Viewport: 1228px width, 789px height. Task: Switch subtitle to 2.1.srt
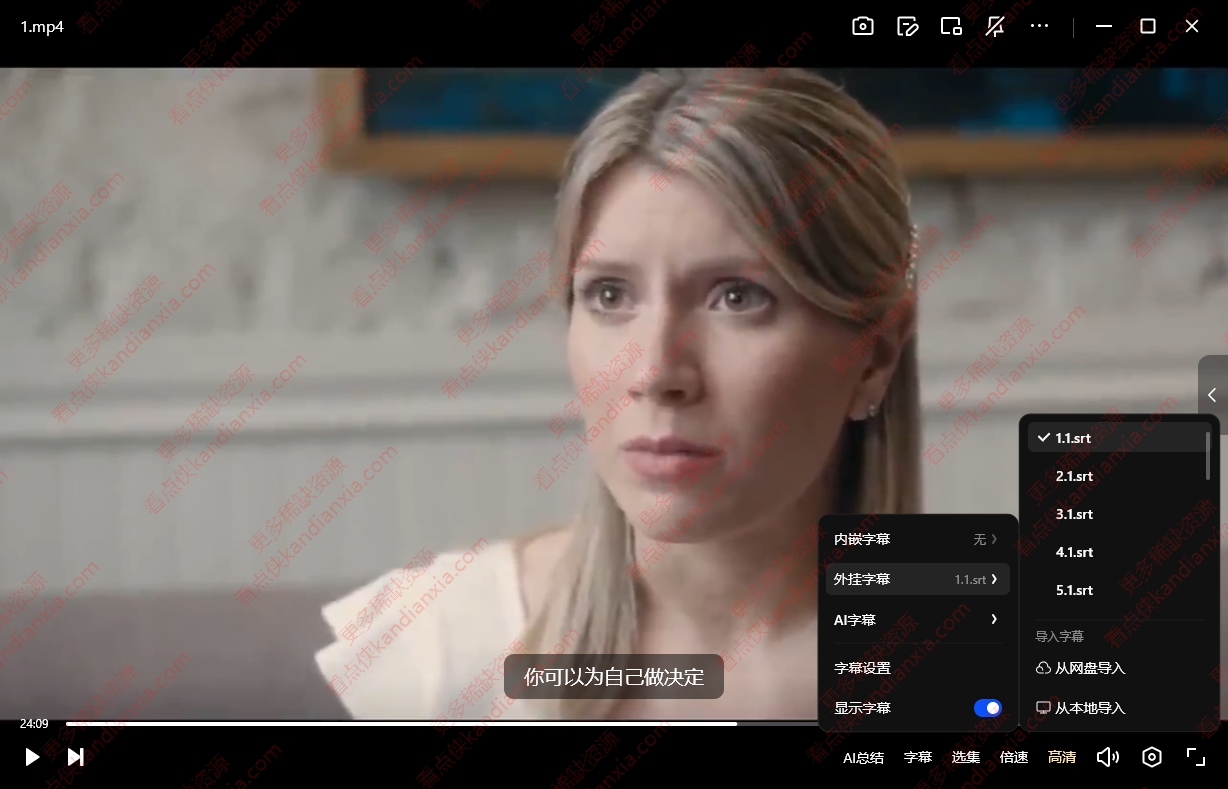pos(1074,476)
